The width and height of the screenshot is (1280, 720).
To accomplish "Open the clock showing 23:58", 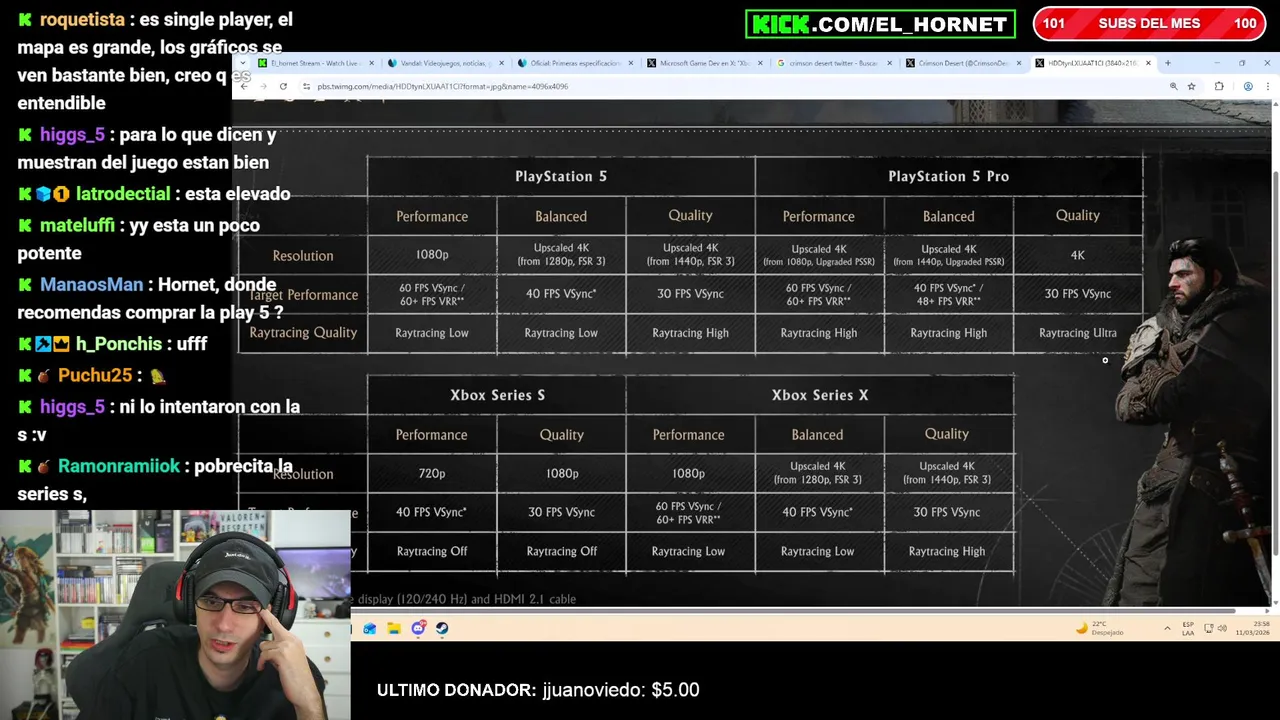I will (1255, 628).
